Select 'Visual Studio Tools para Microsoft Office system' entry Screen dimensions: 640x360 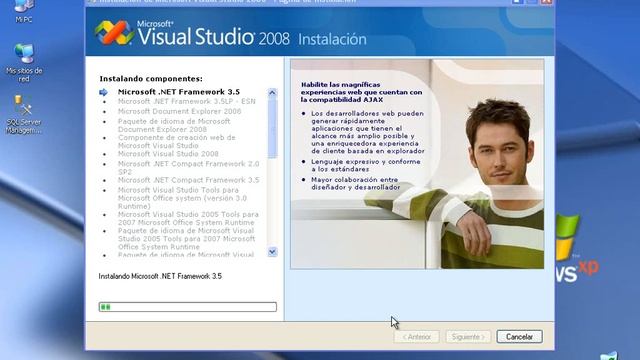click(182, 198)
